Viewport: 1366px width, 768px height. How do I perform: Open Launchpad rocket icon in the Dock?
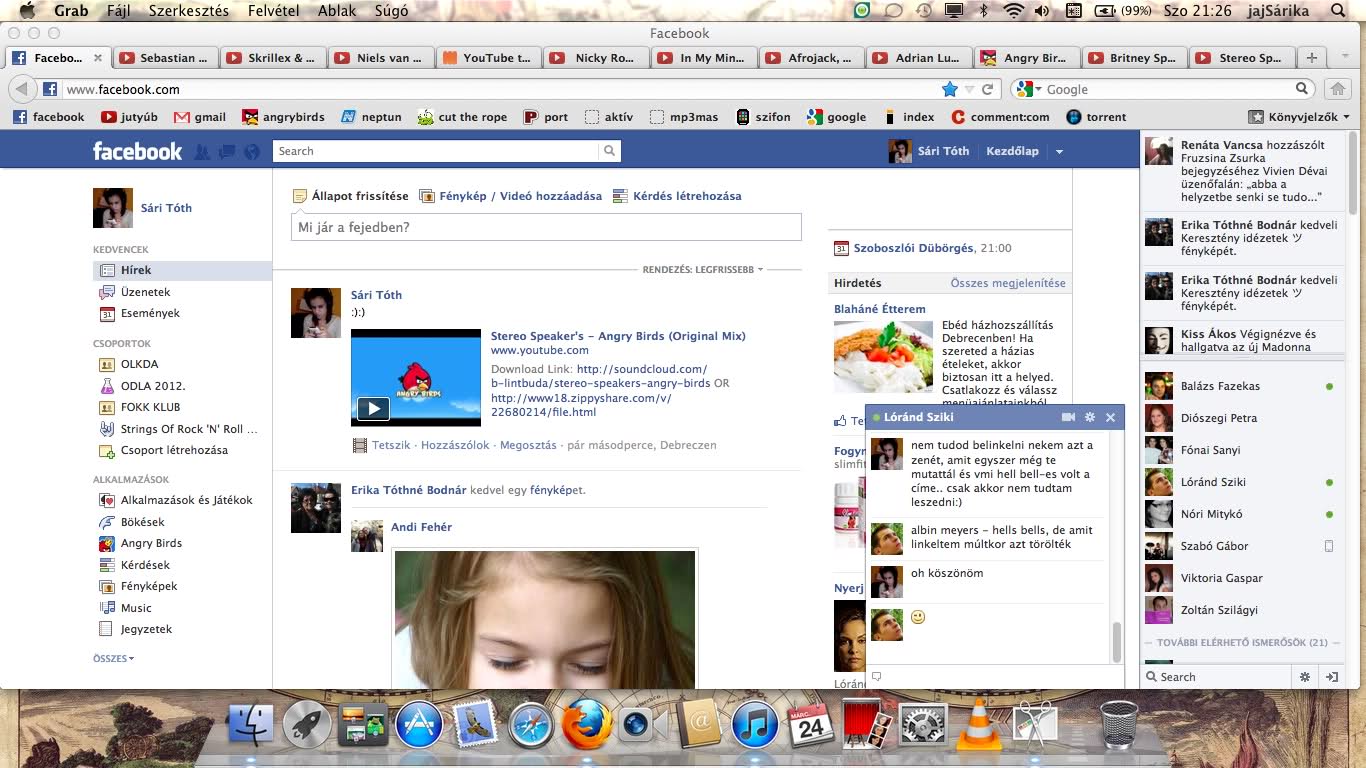point(307,724)
